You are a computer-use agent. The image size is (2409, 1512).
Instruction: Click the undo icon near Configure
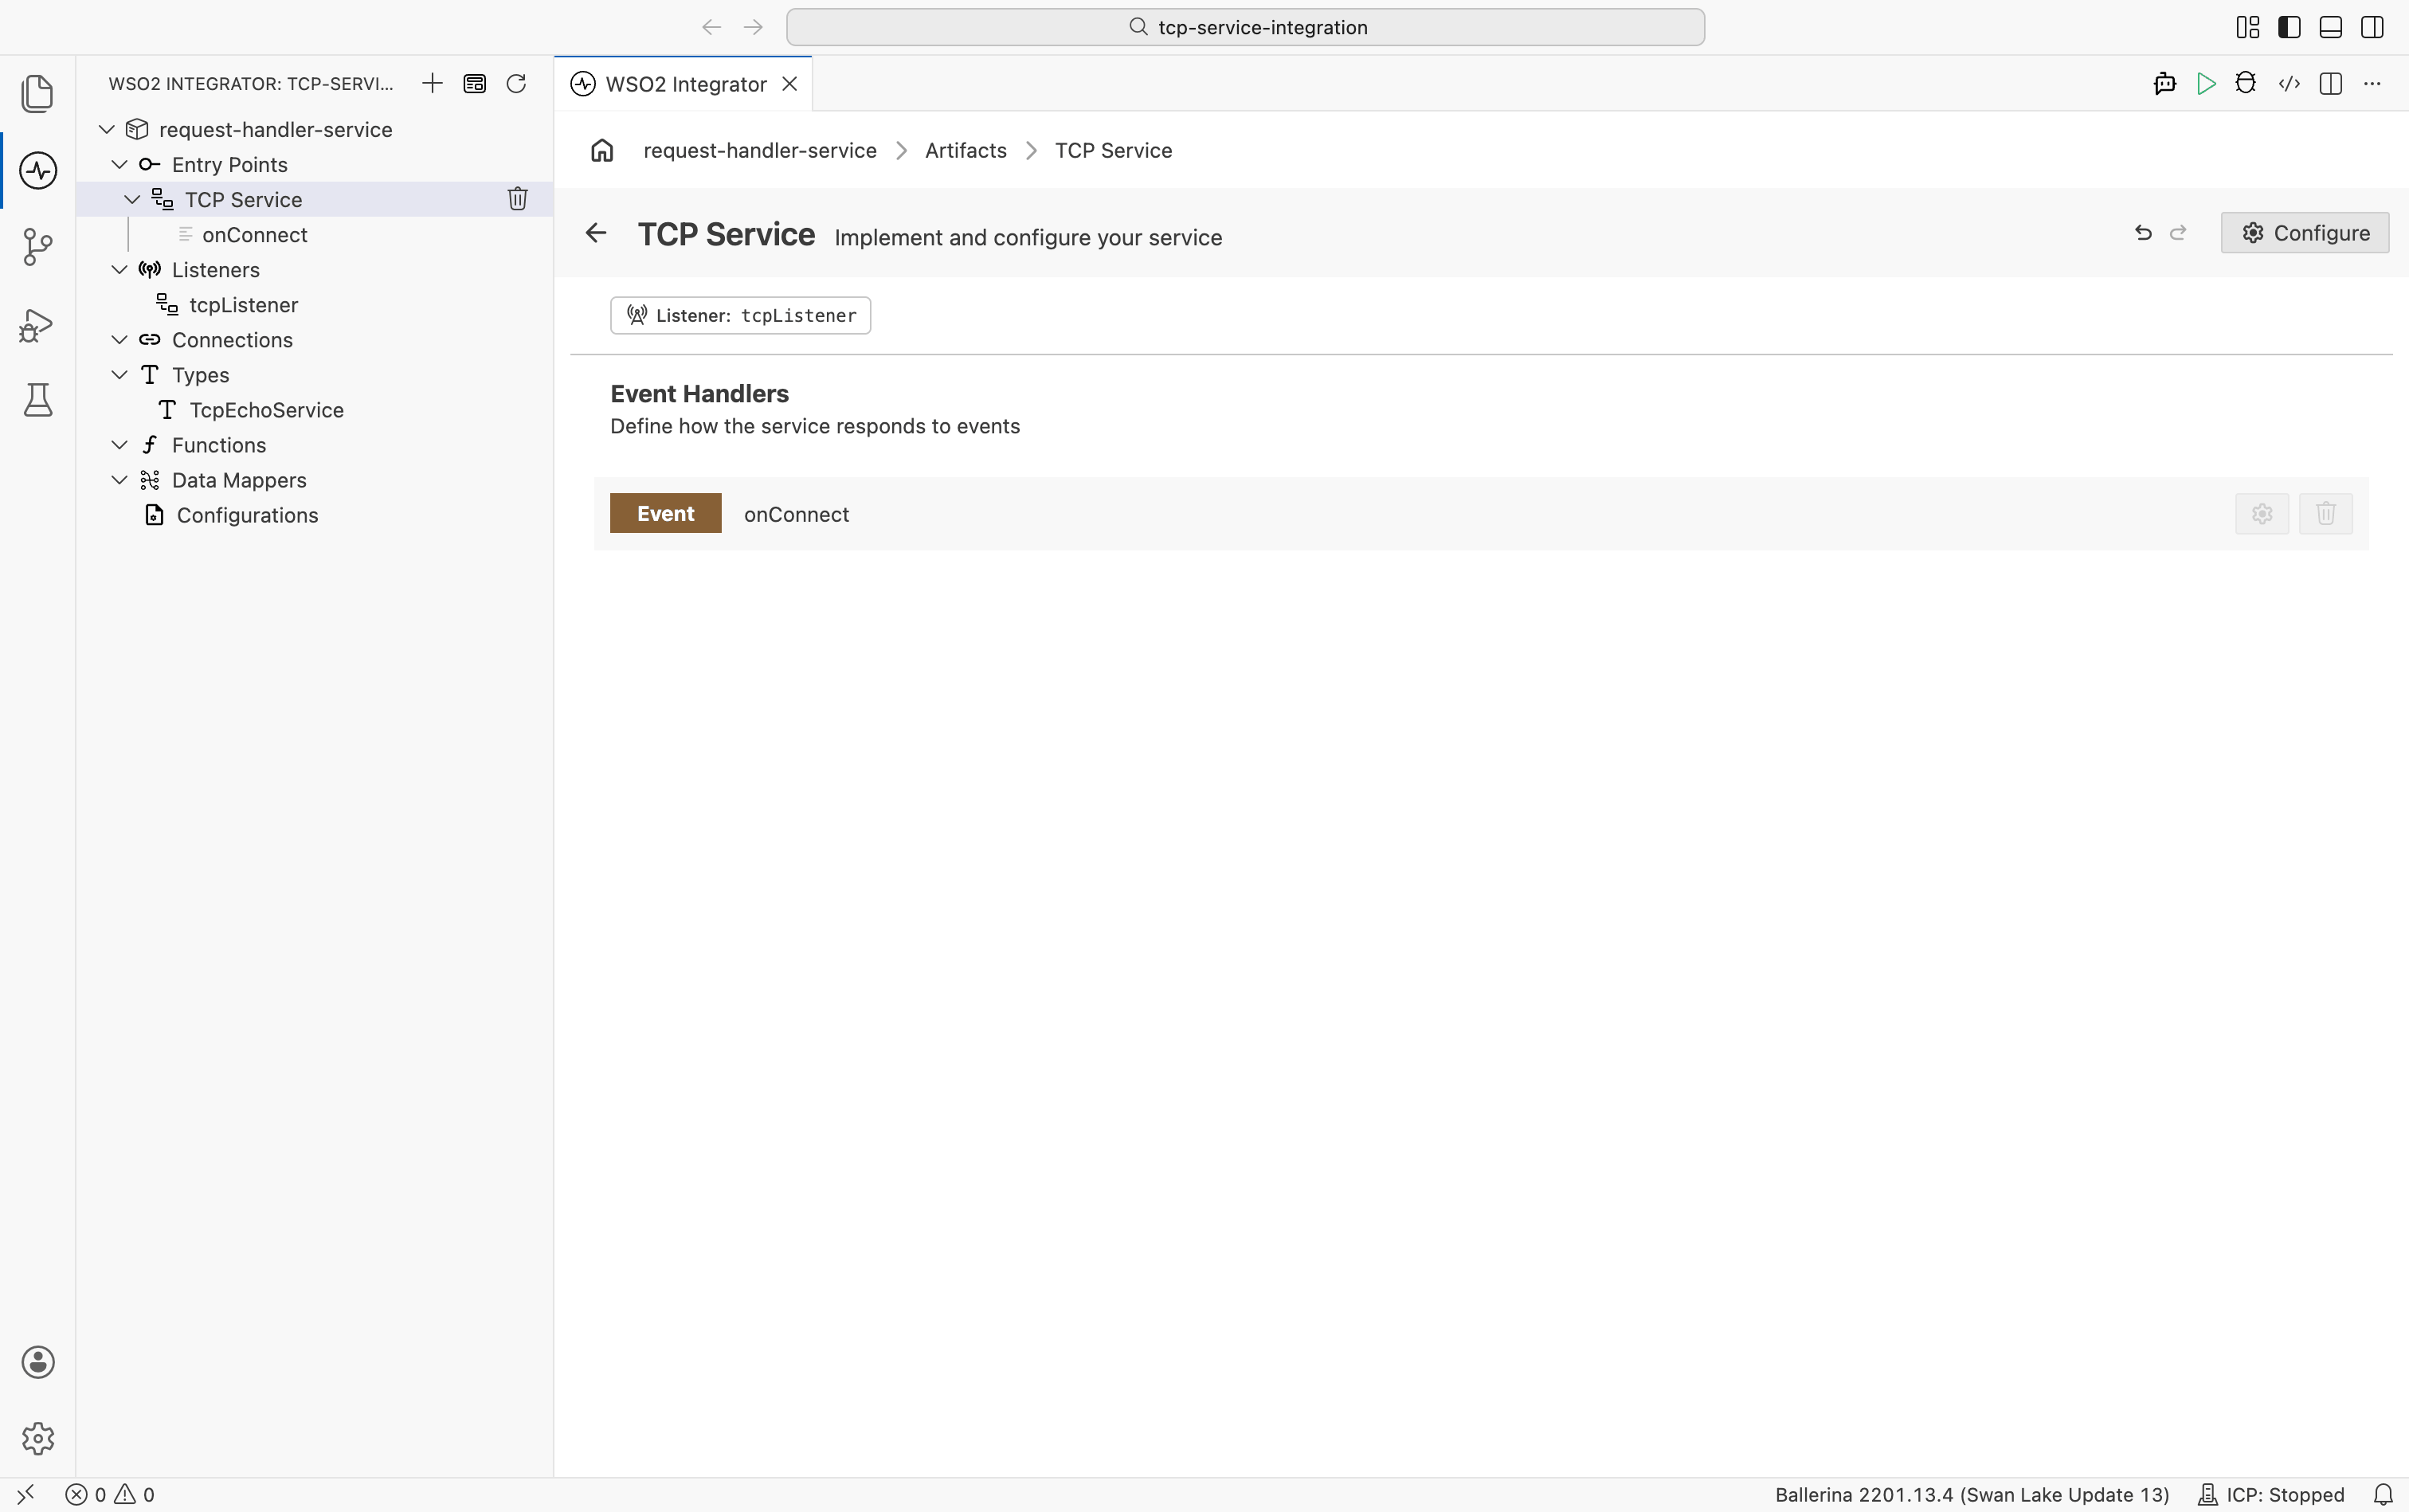[x=2143, y=233]
